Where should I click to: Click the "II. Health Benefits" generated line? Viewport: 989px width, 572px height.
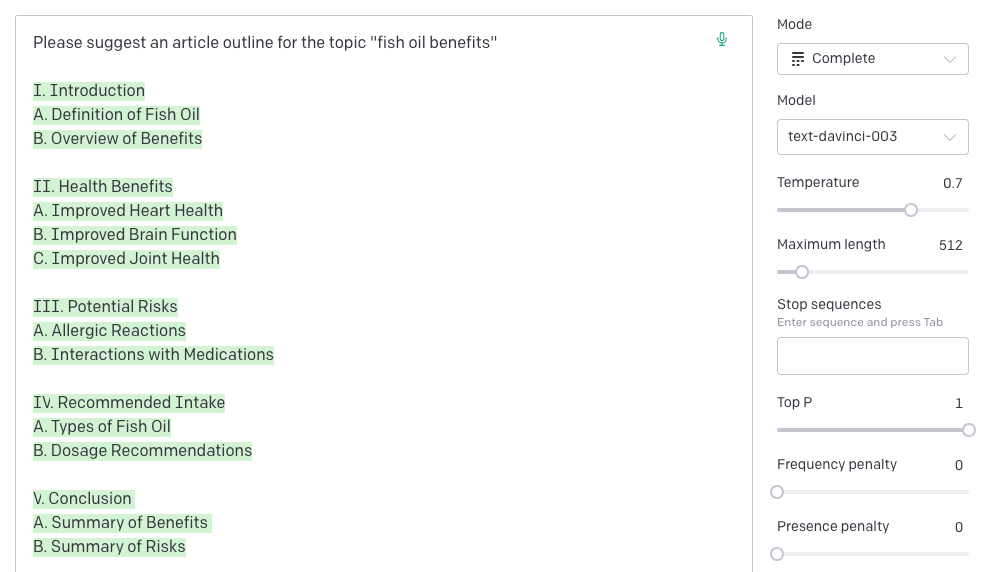click(103, 187)
